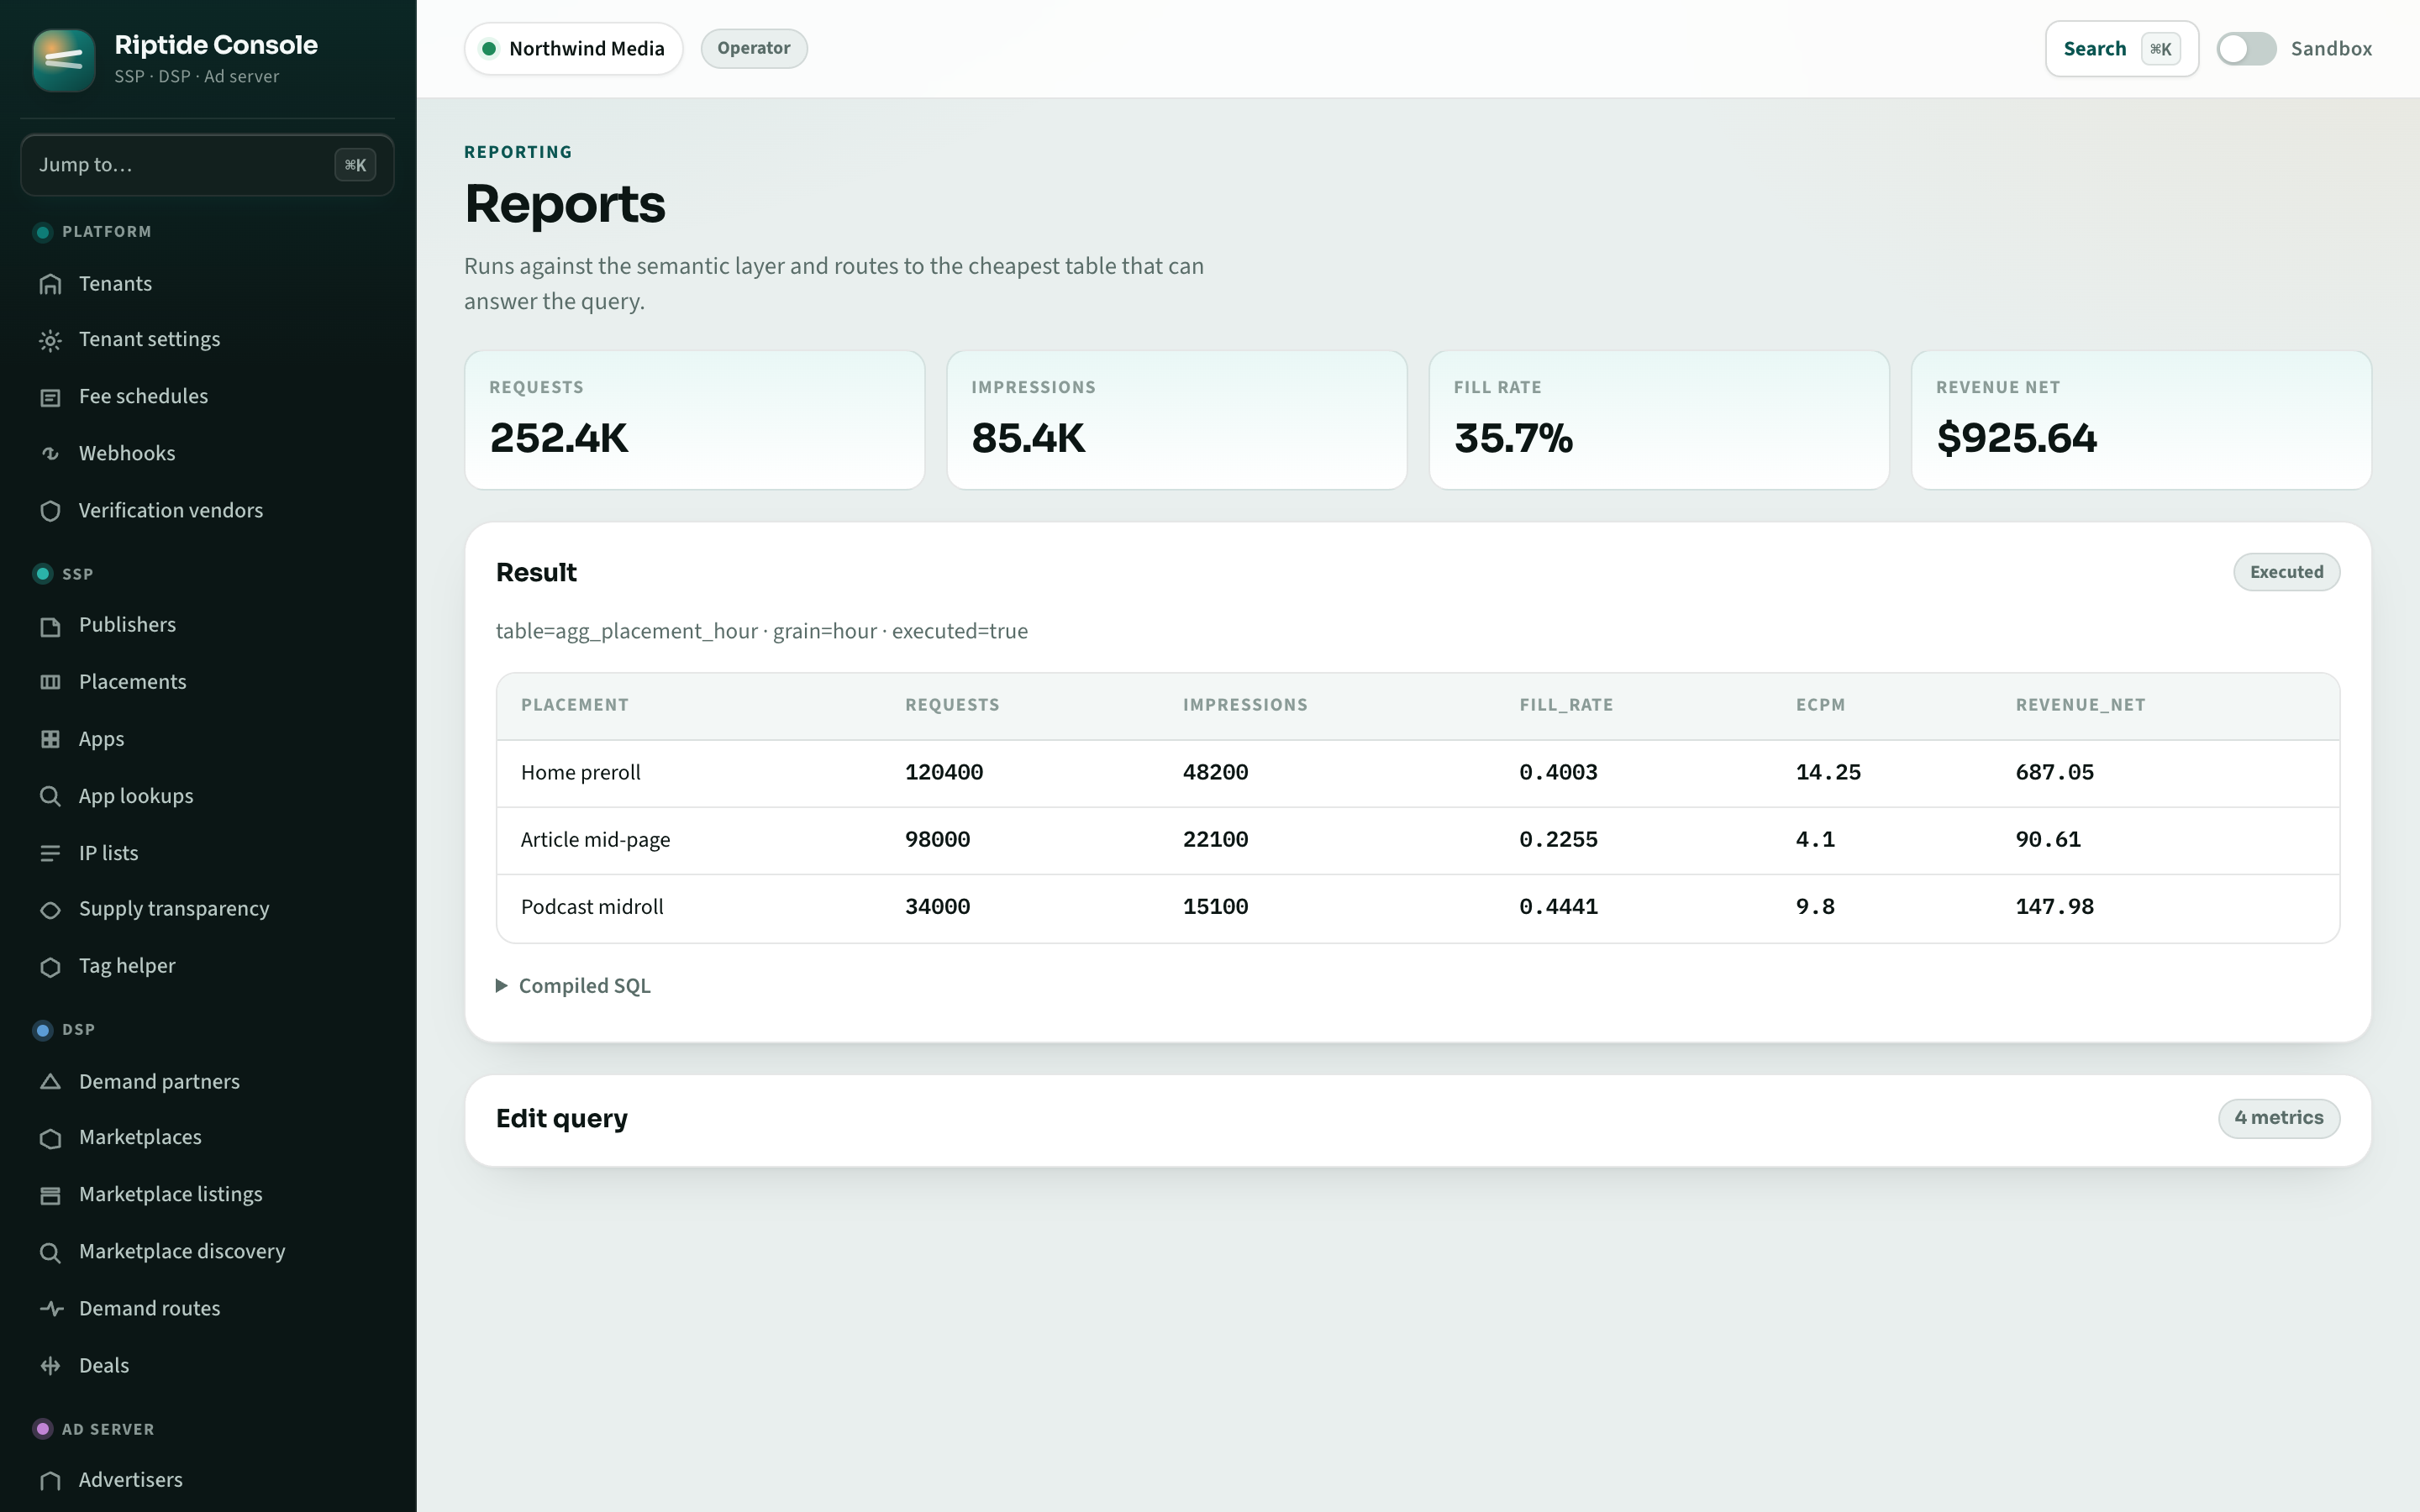Open Fee schedules page
Viewport: 2420px width, 1512px height.
coord(207,397)
